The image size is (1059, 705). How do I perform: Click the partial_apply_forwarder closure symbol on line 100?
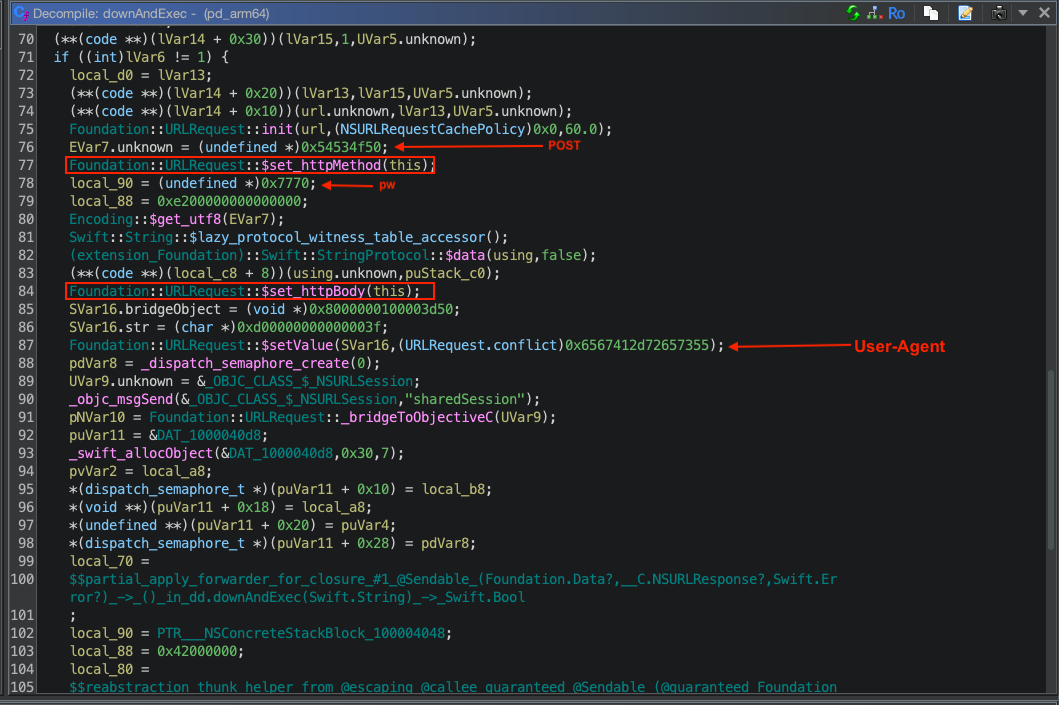453,579
